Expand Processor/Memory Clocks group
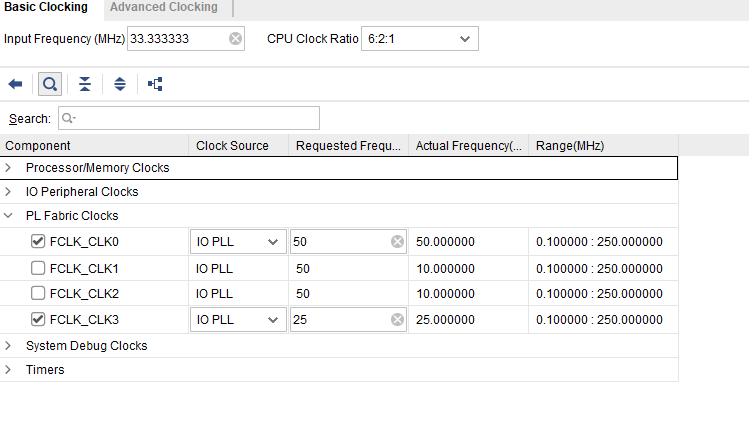This screenshot has width=749, height=429. pyautogui.click(x=8, y=168)
